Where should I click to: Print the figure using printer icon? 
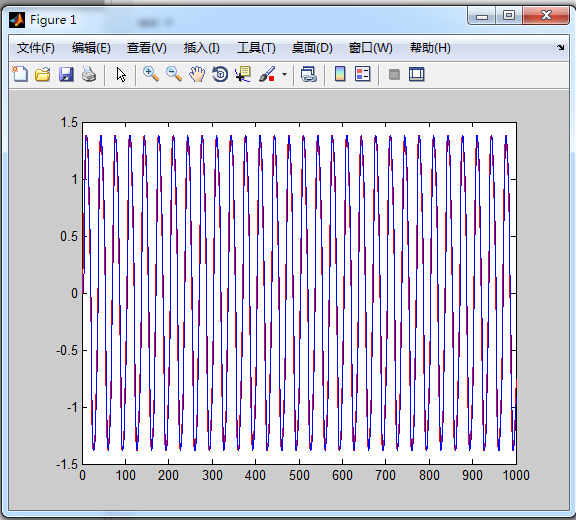(x=89, y=74)
